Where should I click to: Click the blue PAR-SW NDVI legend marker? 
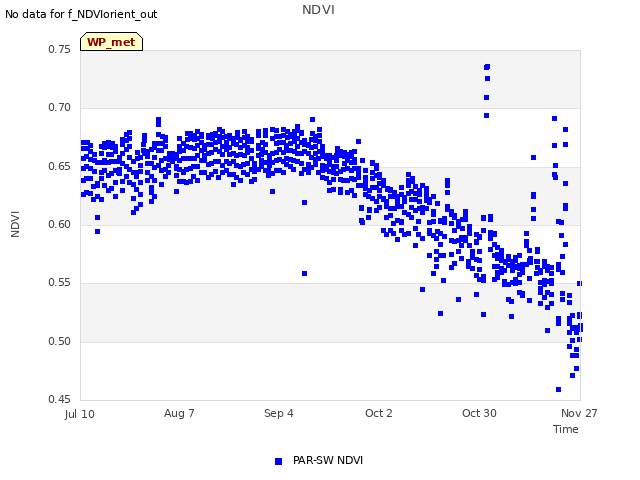tap(278, 461)
